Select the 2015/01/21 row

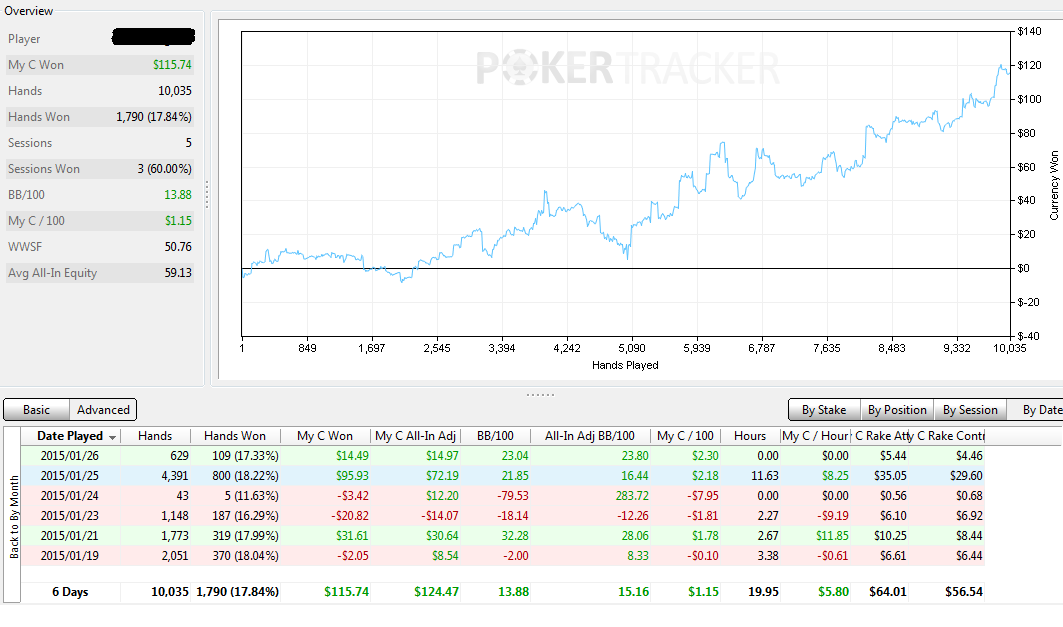502,536
